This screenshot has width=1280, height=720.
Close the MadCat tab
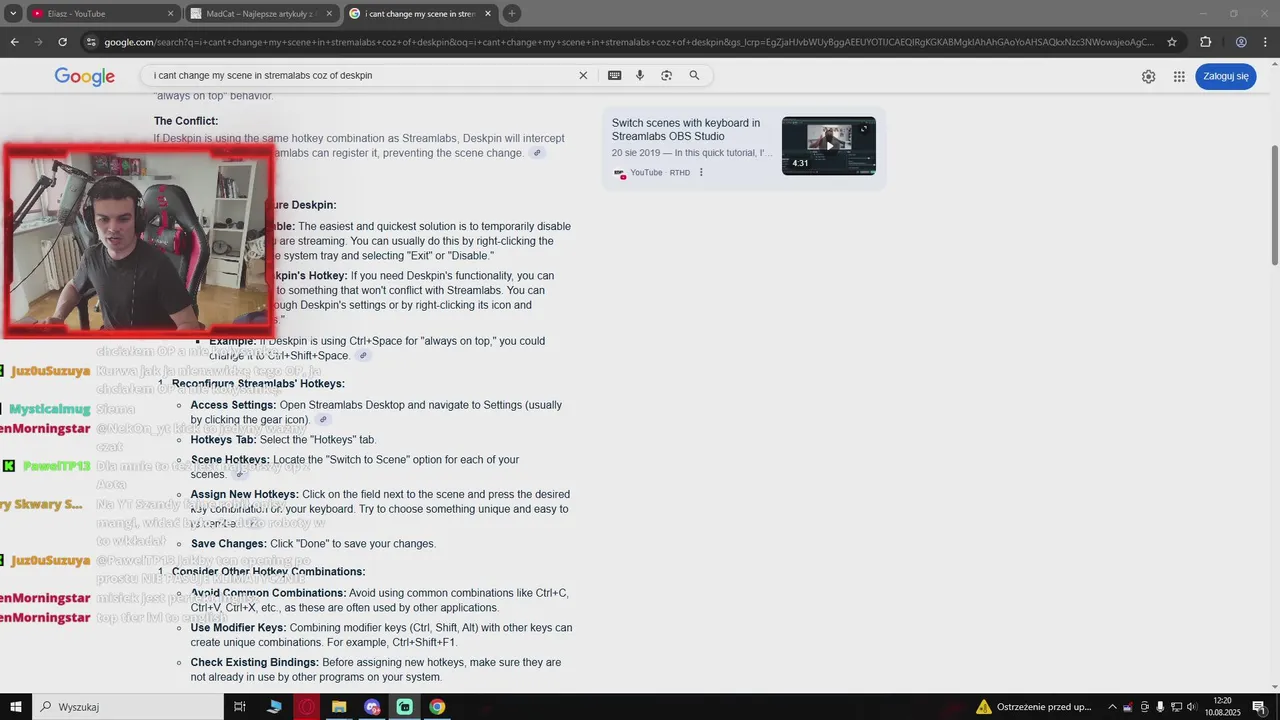(329, 14)
